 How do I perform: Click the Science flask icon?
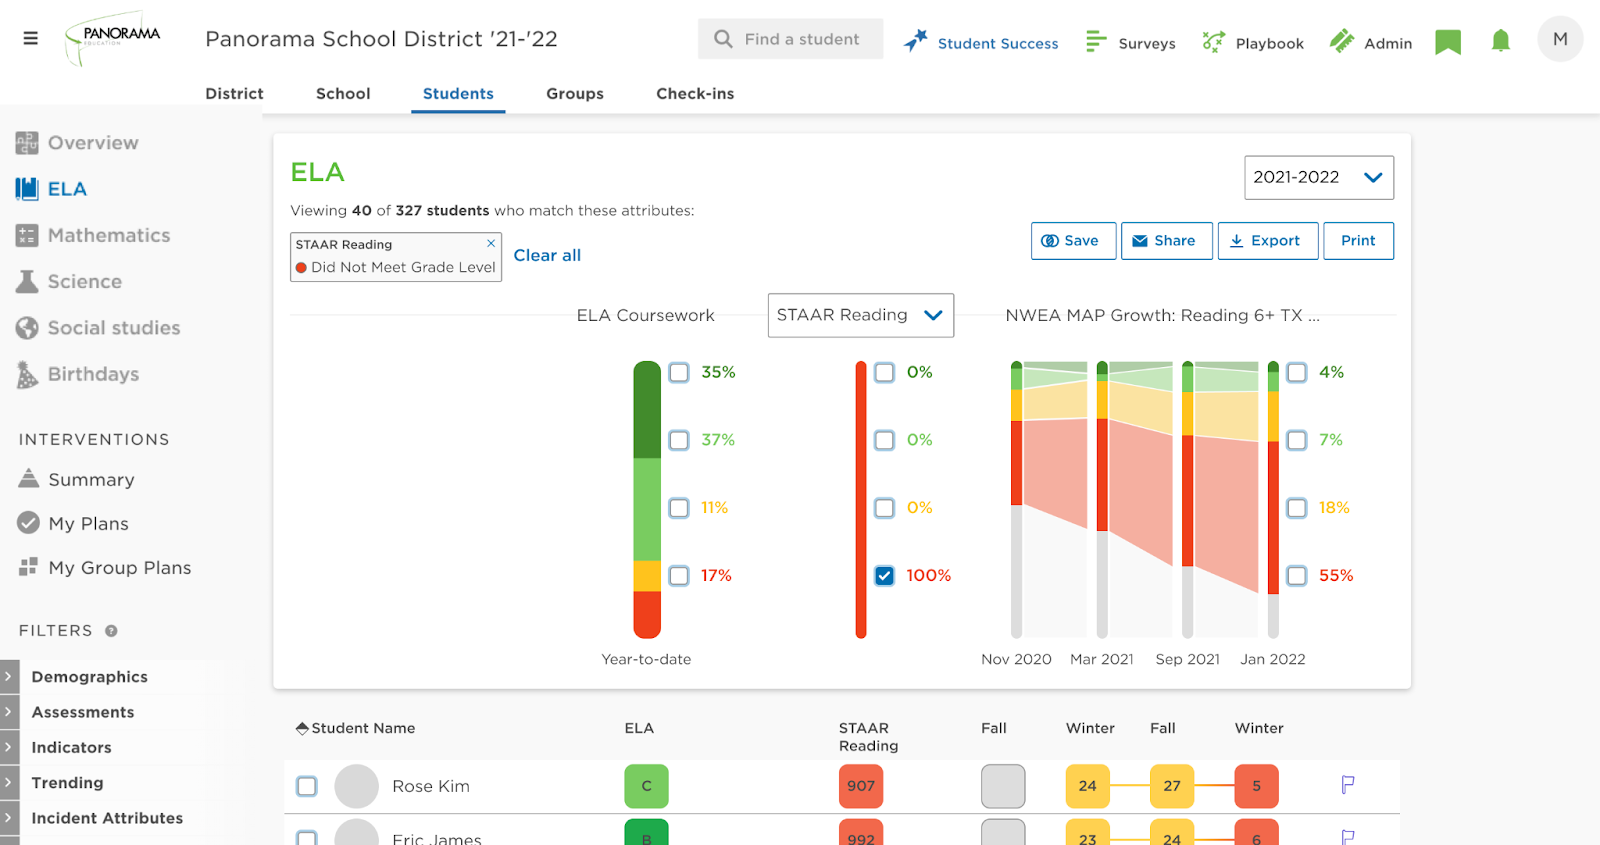click(27, 282)
